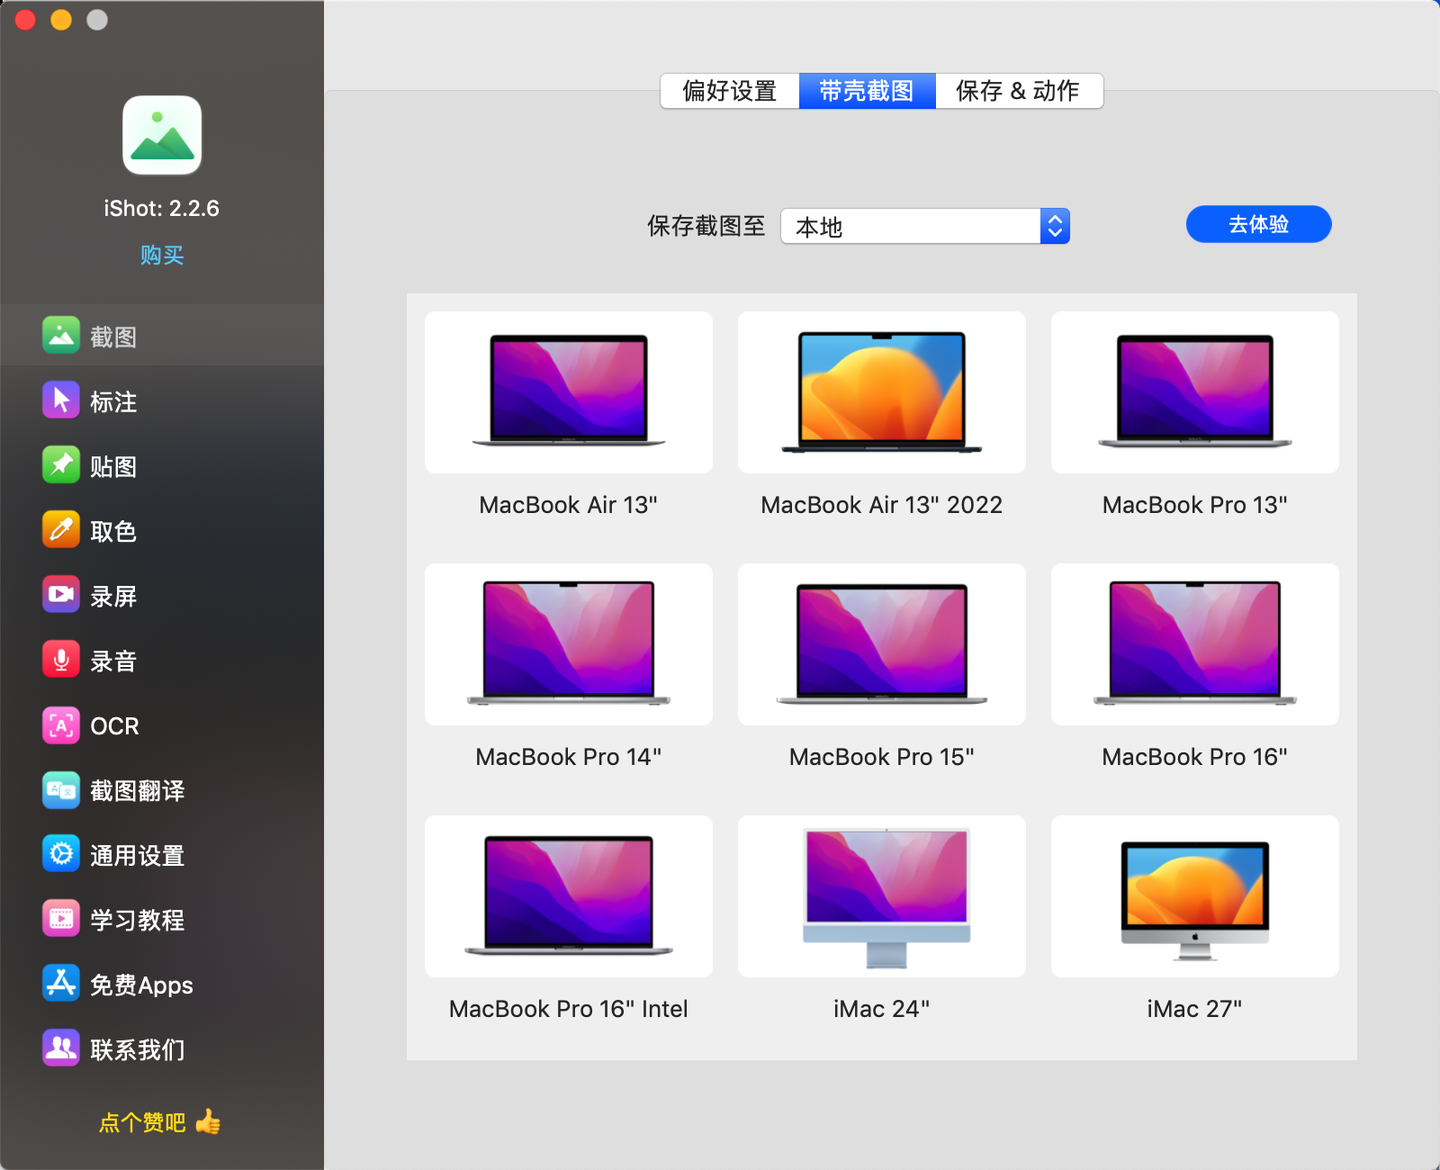
Task: Click the MacBook Pro 16" Intel caption
Action: click(569, 1008)
